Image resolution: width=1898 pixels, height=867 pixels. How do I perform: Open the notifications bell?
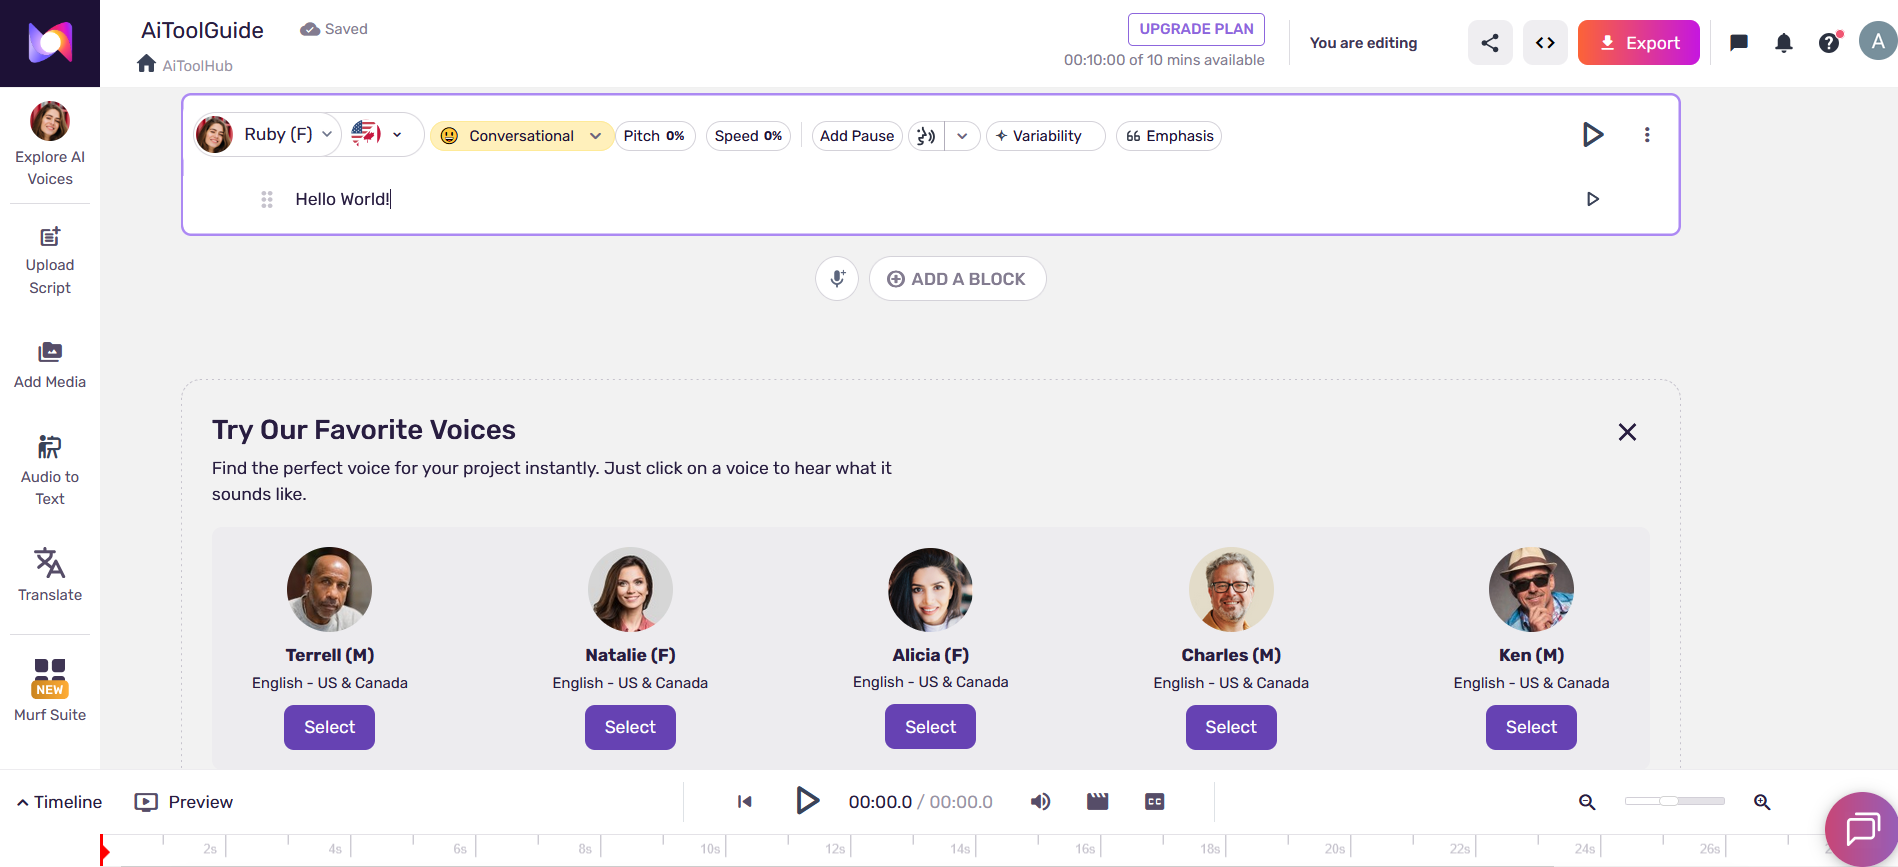coord(1783,43)
